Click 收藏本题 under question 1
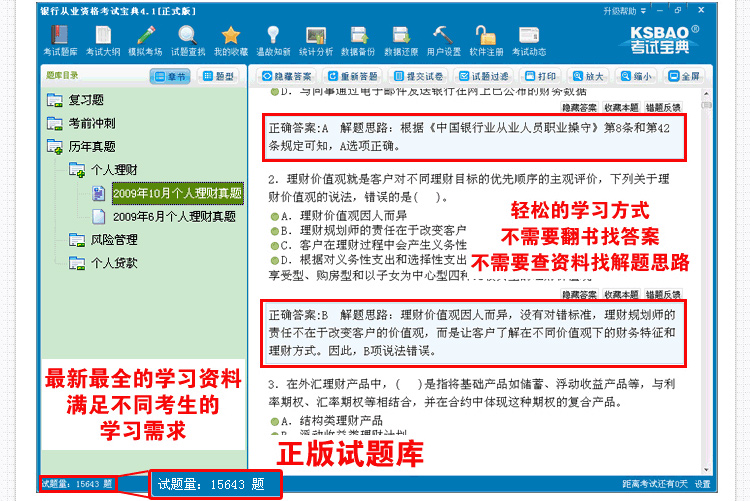 click(x=621, y=108)
